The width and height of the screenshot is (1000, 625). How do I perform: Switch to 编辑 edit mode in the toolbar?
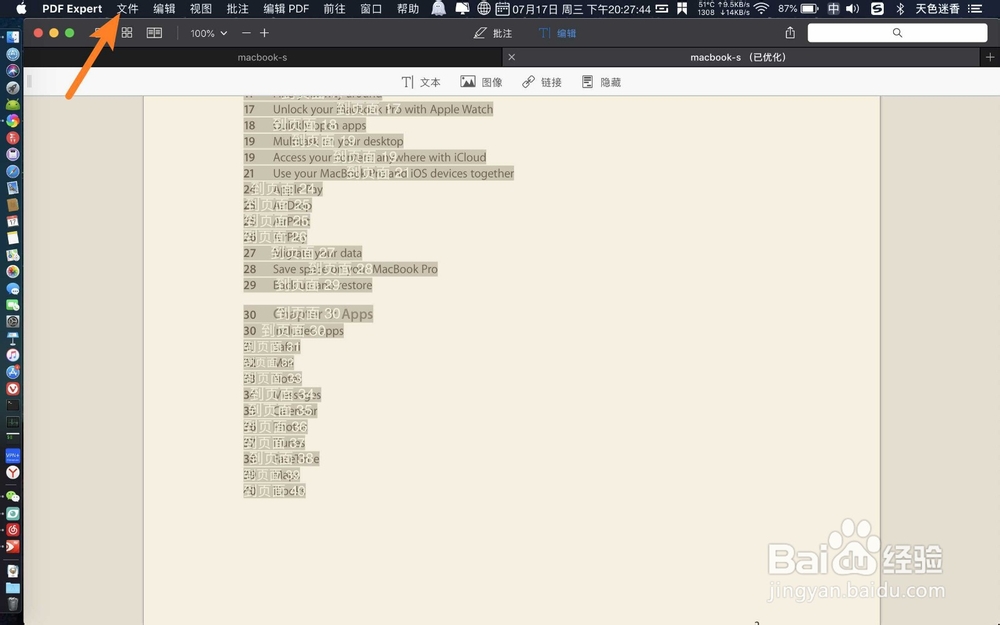[x=557, y=33]
